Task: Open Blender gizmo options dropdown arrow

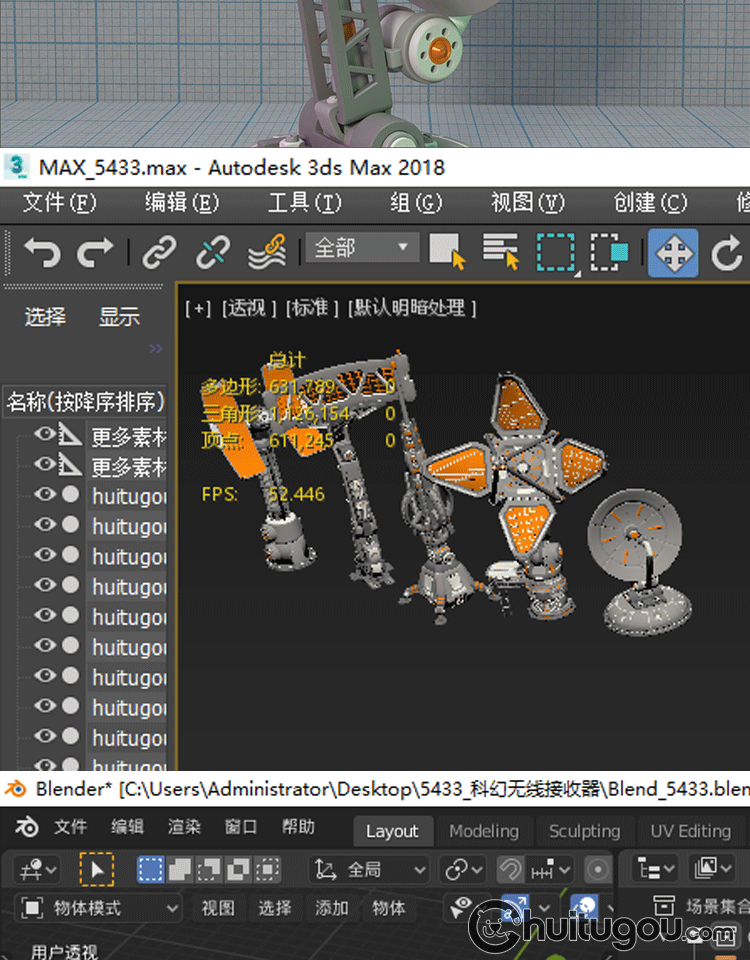Action: (x=544, y=907)
